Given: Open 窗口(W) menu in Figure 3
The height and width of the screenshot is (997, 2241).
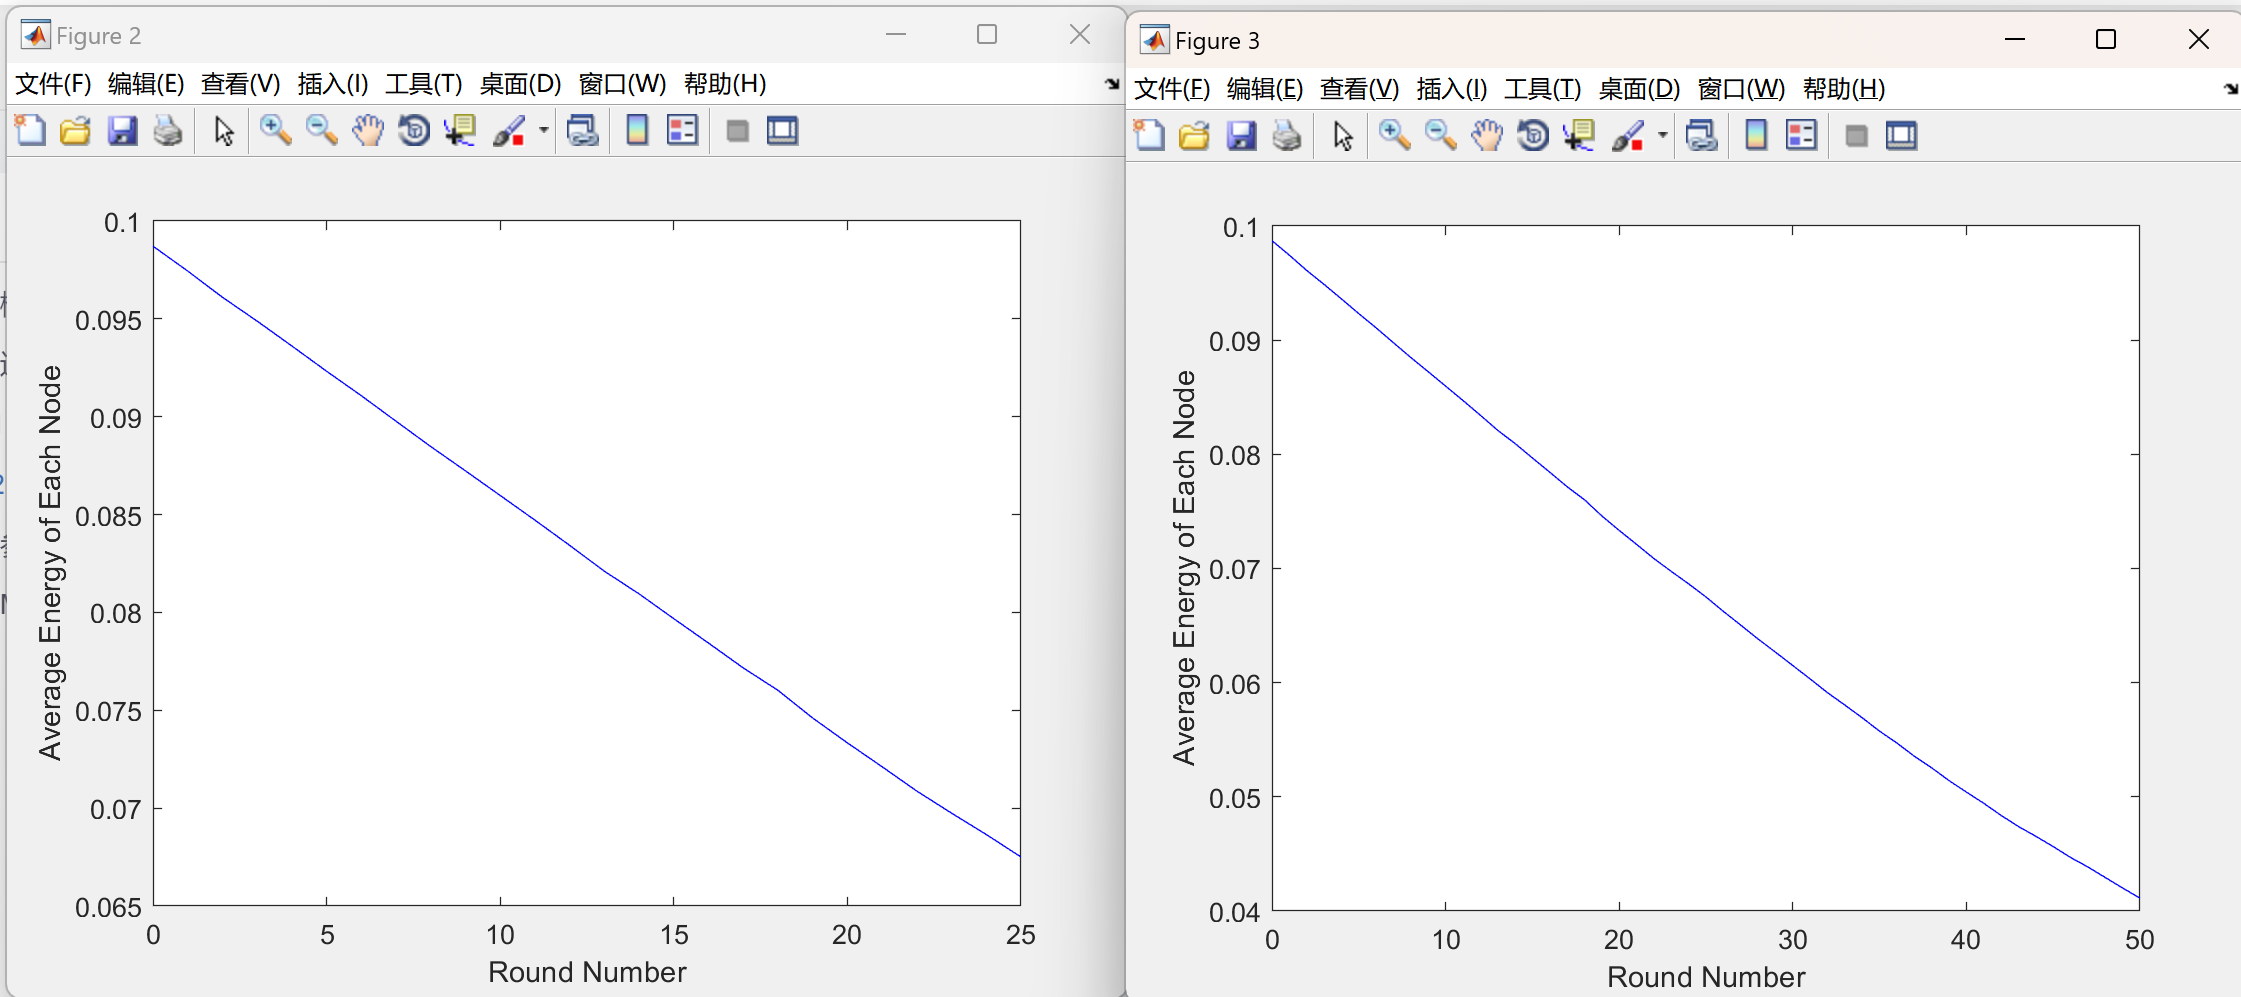Looking at the screenshot, I should [x=1741, y=89].
